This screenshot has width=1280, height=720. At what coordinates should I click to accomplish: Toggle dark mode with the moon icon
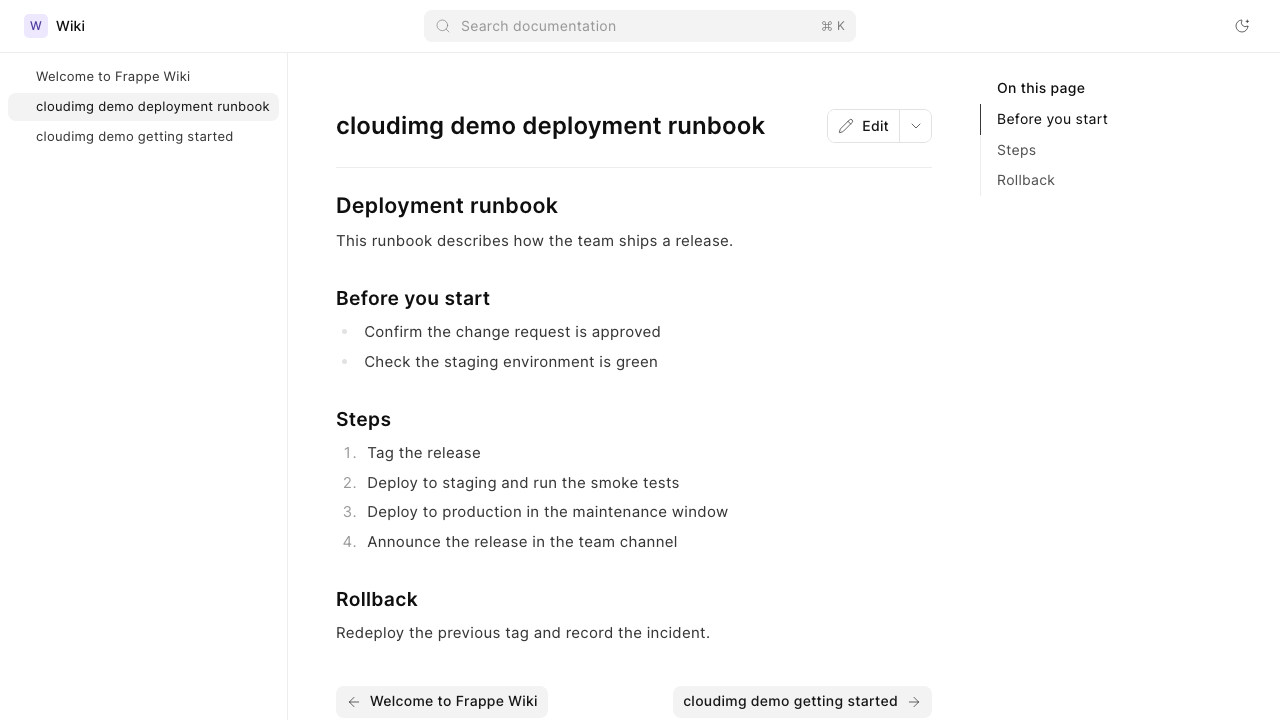pos(1242,26)
